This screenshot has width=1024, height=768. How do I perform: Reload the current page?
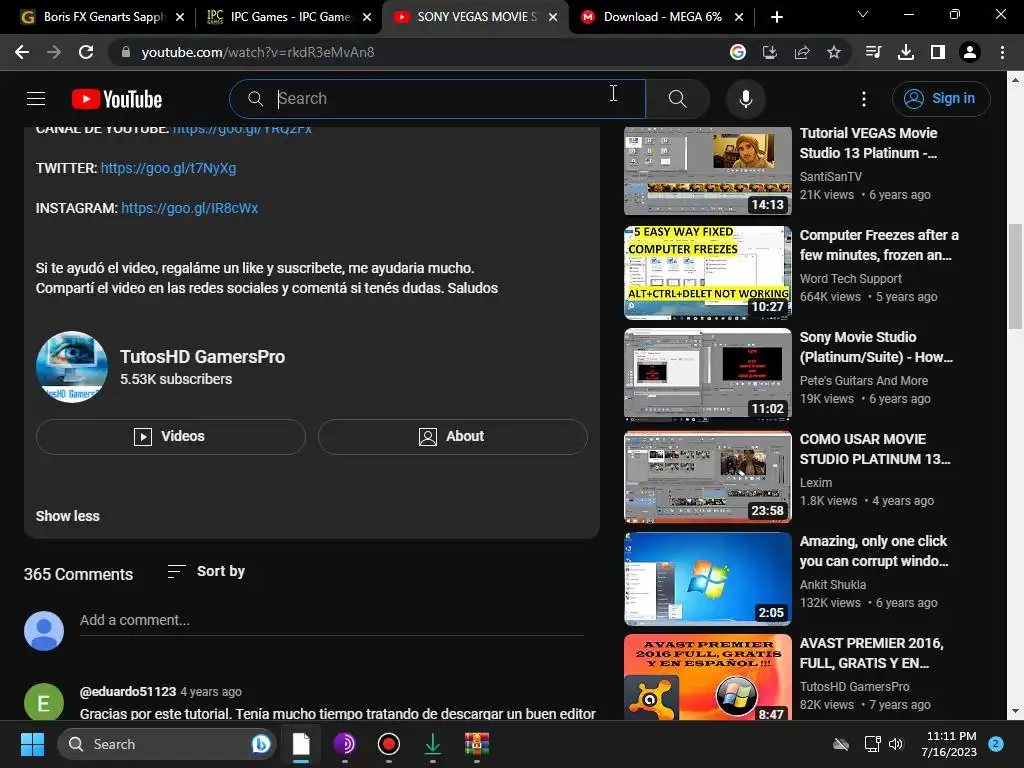pyautogui.click(x=86, y=52)
